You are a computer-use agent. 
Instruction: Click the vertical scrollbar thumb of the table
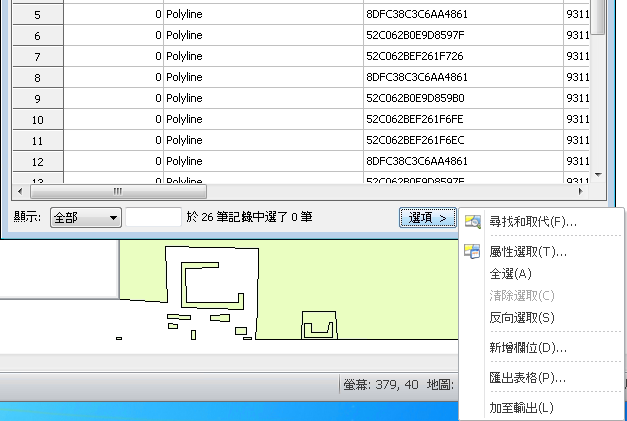click(598, 15)
